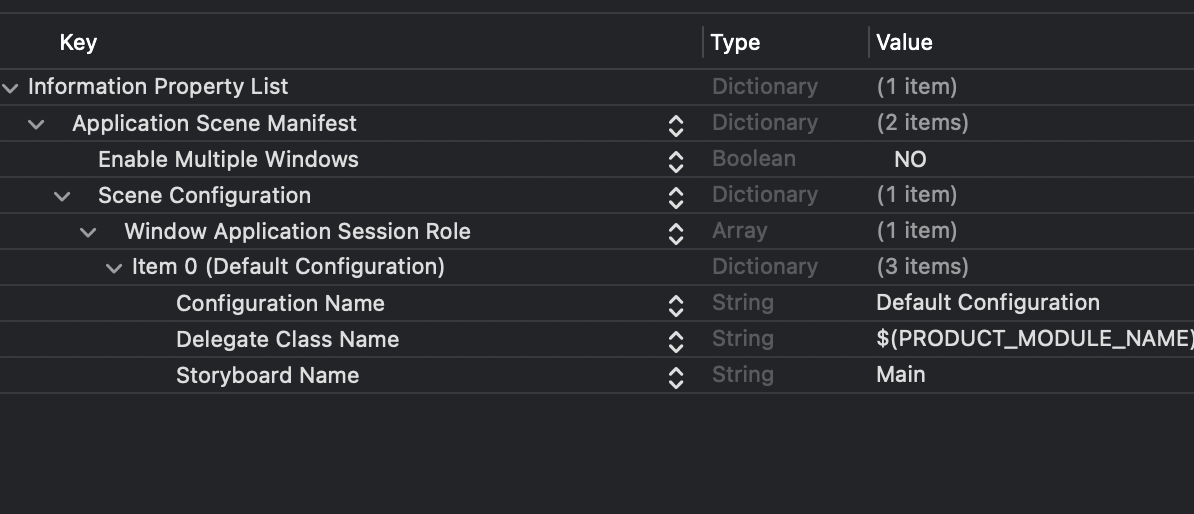Open key stepper for Scene Configuration

tap(676, 197)
